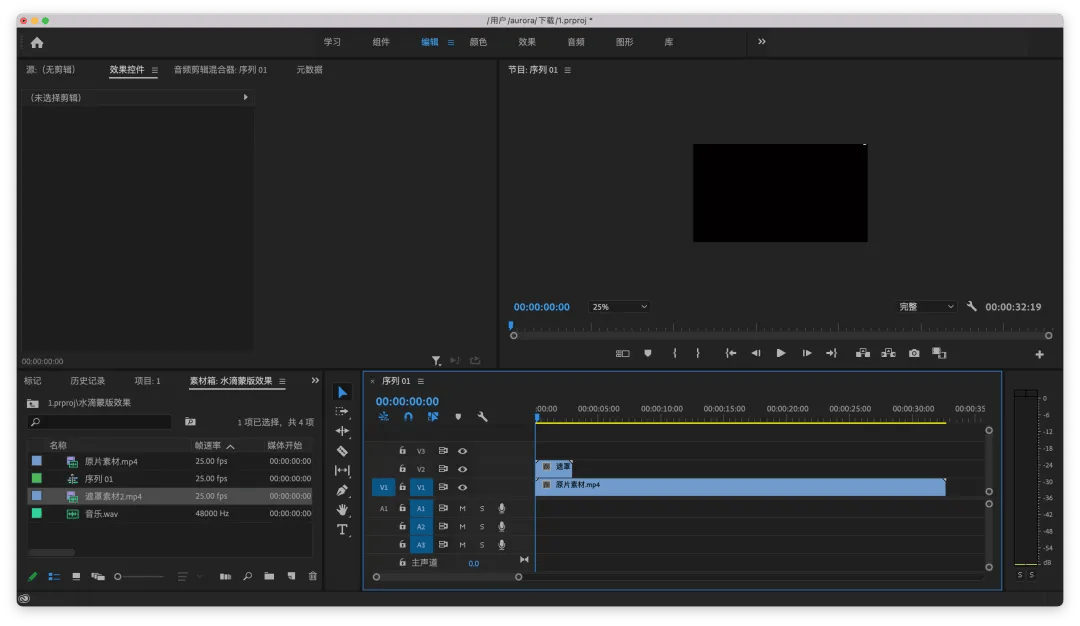Open the 效果控件 panel menu

155,70
